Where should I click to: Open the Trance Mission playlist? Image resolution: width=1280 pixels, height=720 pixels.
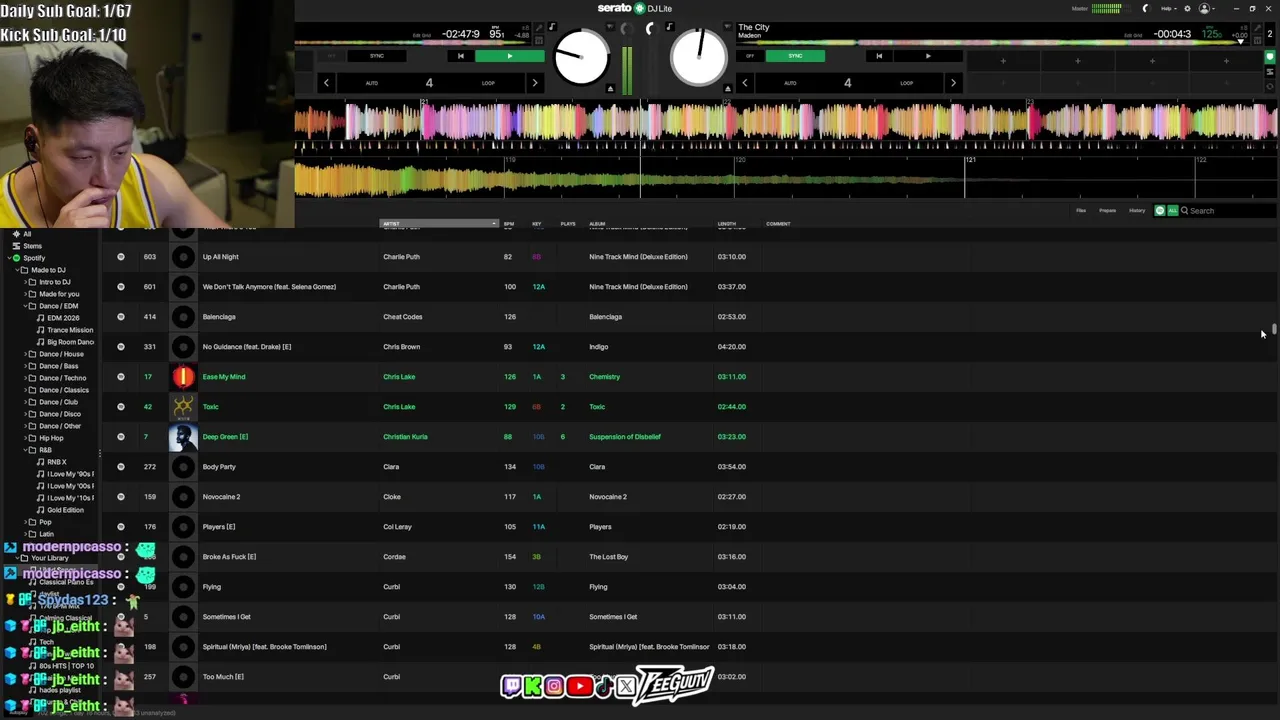[70, 330]
